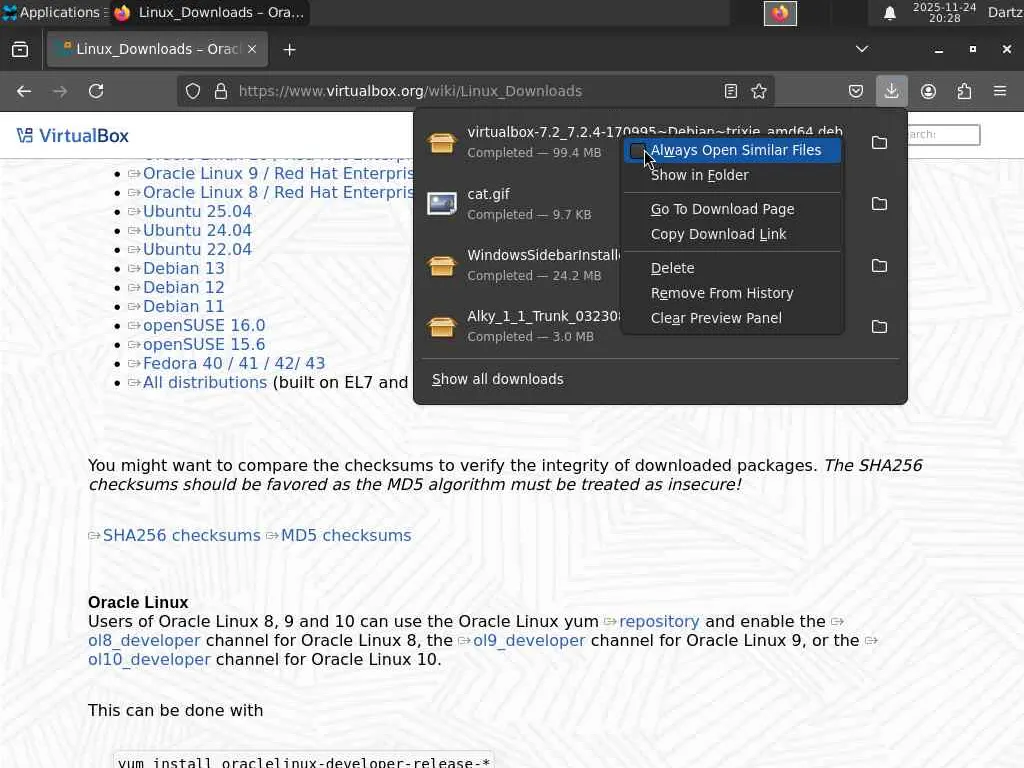The width and height of the screenshot is (1024, 768).
Task: Open the Oracle Linux 9 / Red Hat link
Action: pos(278,174)
